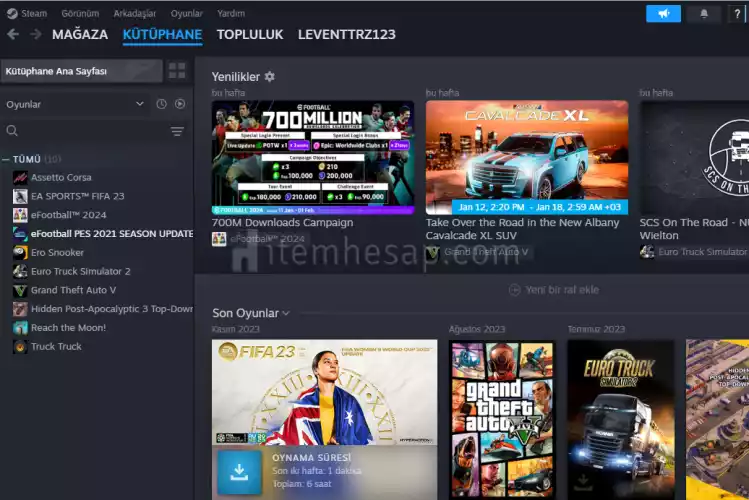Open the MAĞAZA tab
The image size is (749, 500).
point(80,34)
